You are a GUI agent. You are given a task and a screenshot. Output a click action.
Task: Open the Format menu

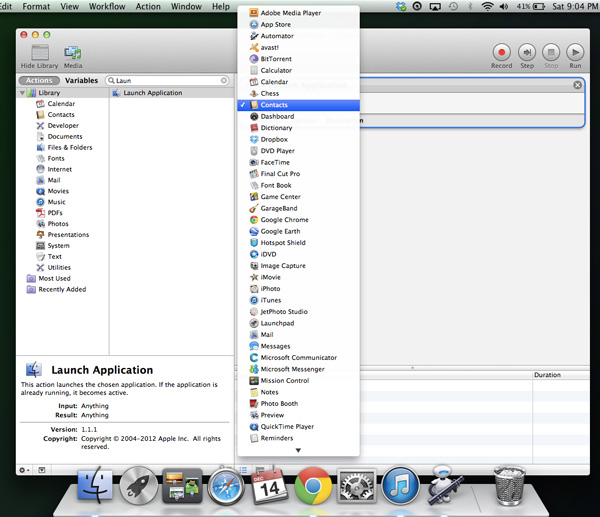pos(36,7)
